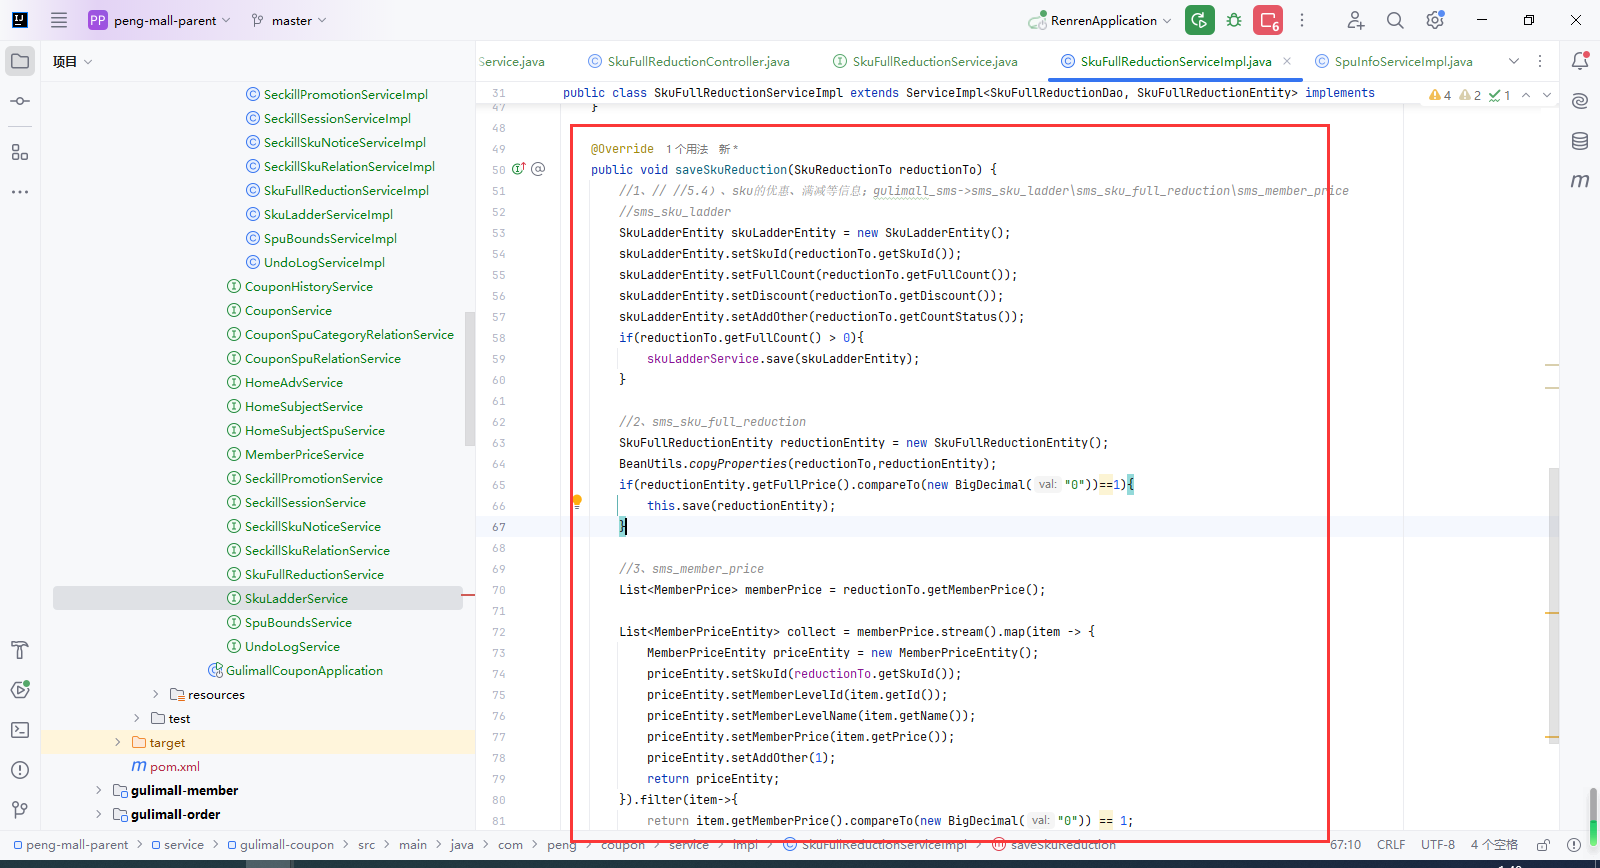Open the Terminal tool window
Screen dimensions: 1600x868
tap(20, 730)
